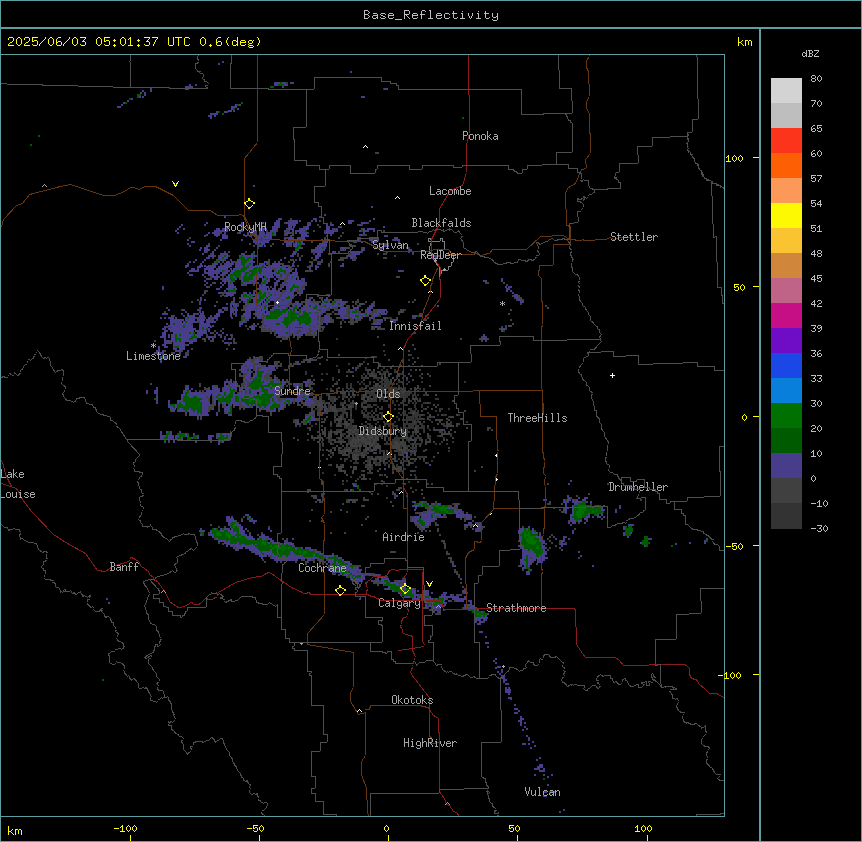Click the white asterisk east of Innisfail
This screenshot has width=862, height=842.
coord(502,303)
